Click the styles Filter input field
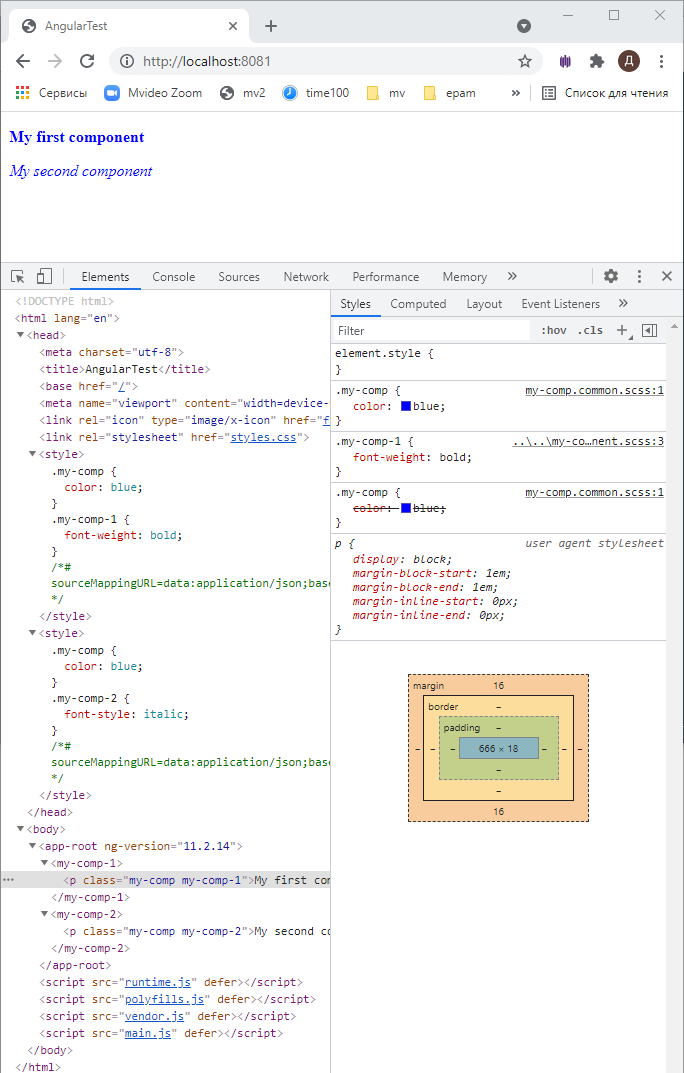Screen dimensions: 684x1073 (430, 331)
